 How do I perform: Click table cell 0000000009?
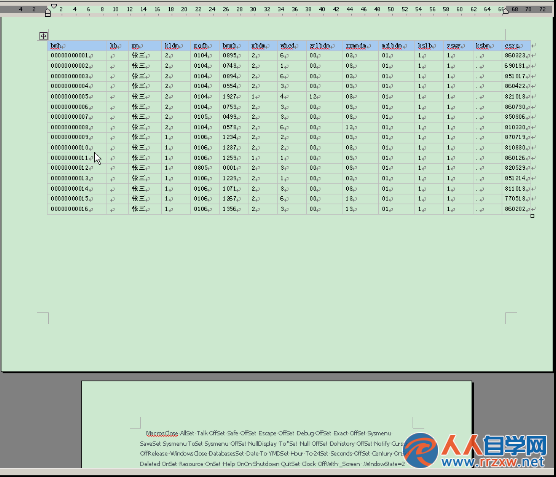[77, 137]
